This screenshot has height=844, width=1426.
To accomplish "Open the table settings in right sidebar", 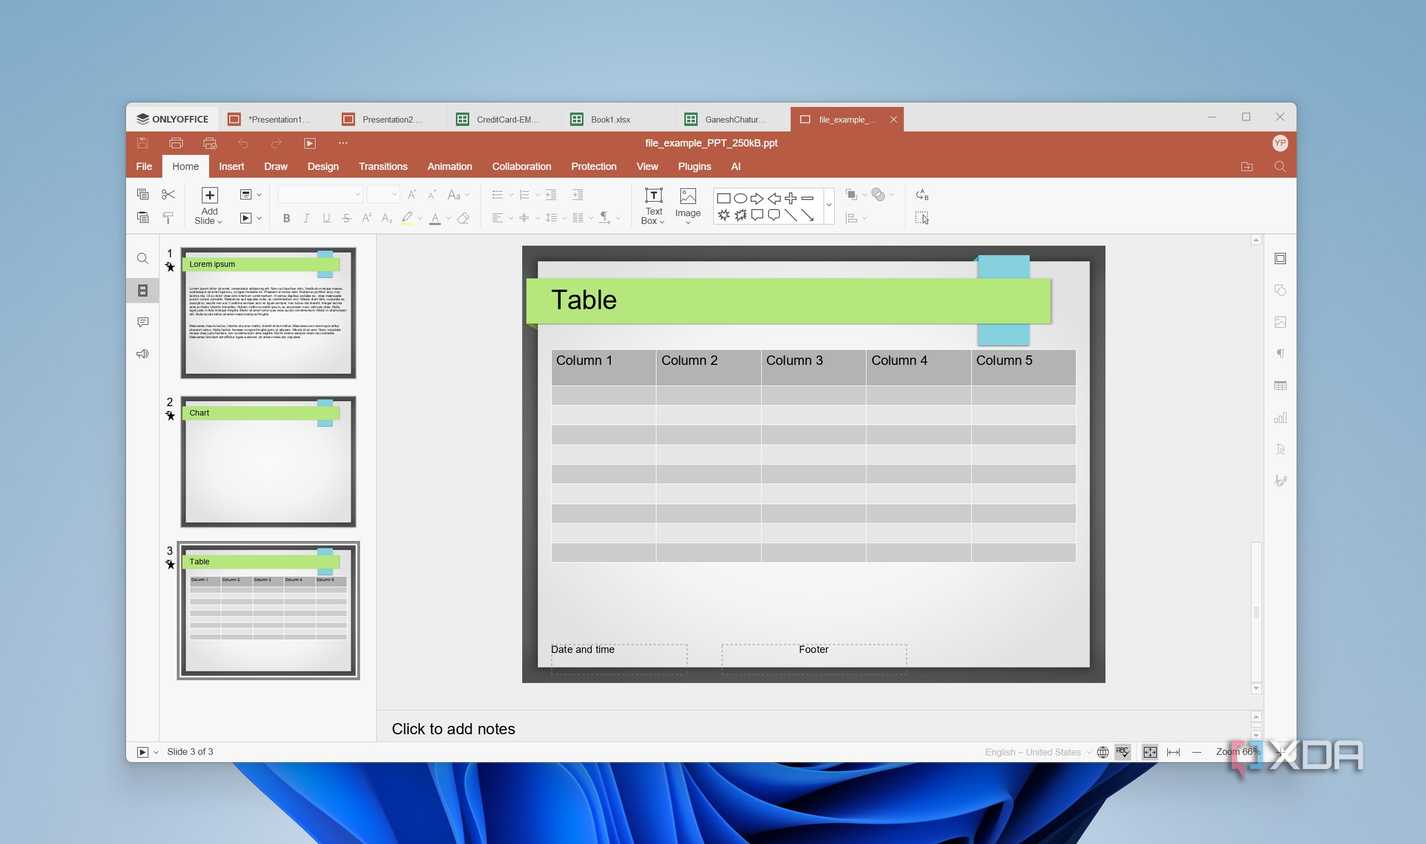I will 1280,386.
